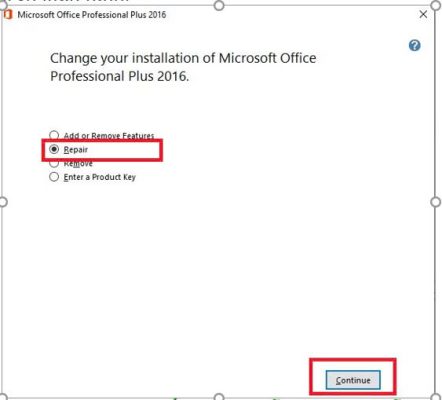Click the bottom-center image selection handle
Screen dimensions: 442x400
pyautogui.click(x=219, y=397)
